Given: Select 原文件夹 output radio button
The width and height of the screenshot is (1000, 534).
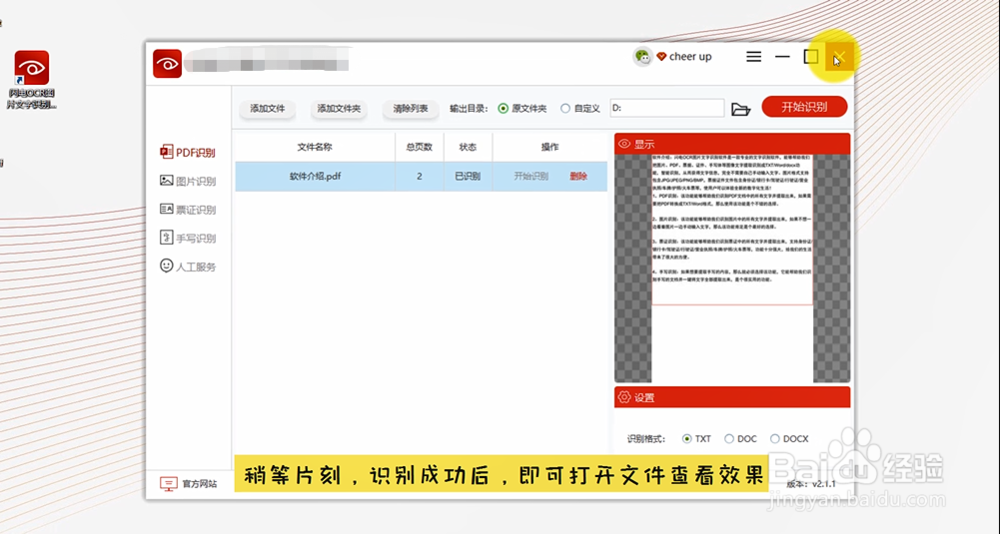Looking at the screenshot, I should coord(503,108).
